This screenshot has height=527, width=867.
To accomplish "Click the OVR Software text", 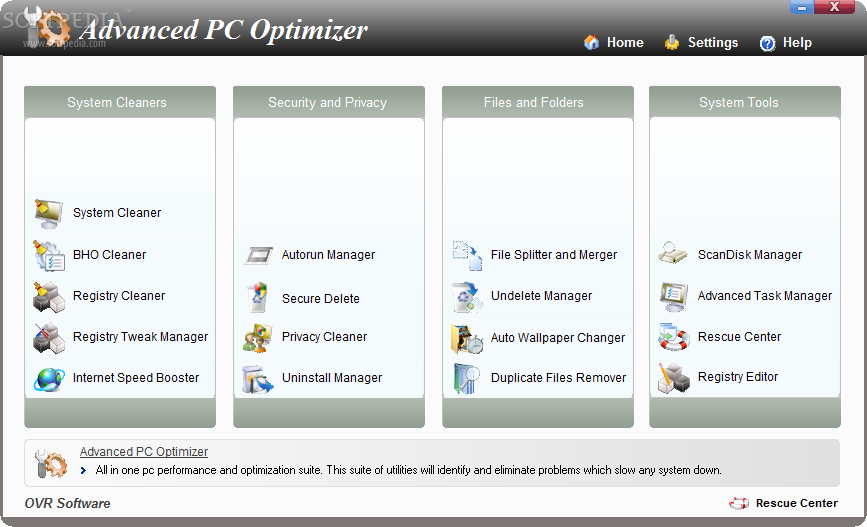I will (67, 503).
